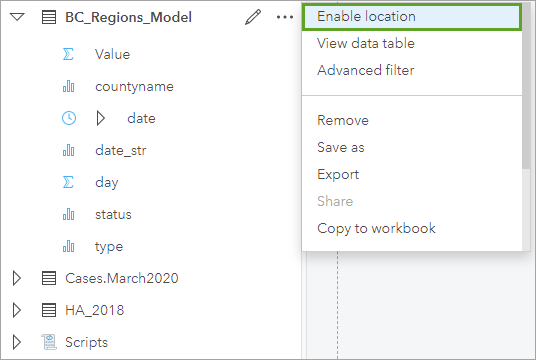Click the script scroll icon beside Scripts
Screen dimensions: 536x360
coord(49,342)
